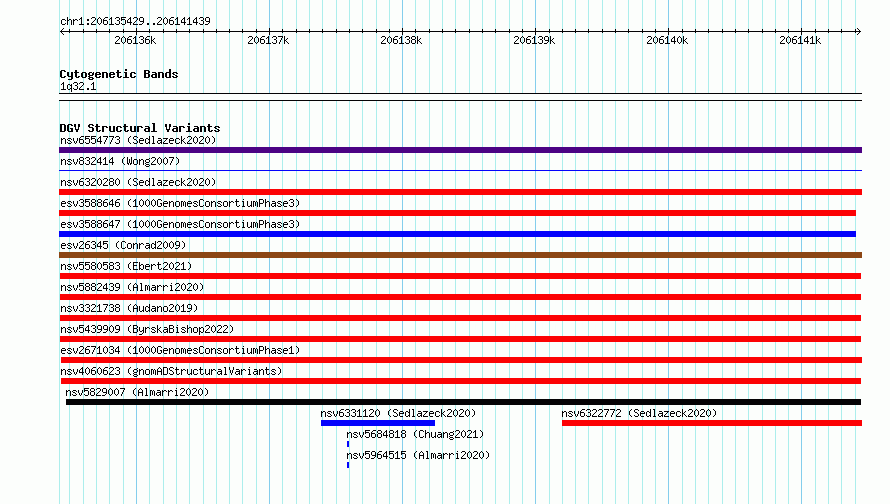Click the thin blue nsv832414 variant line
This screenshot has height=504, width=890.
pyautogui.click(x=460, y=170)
